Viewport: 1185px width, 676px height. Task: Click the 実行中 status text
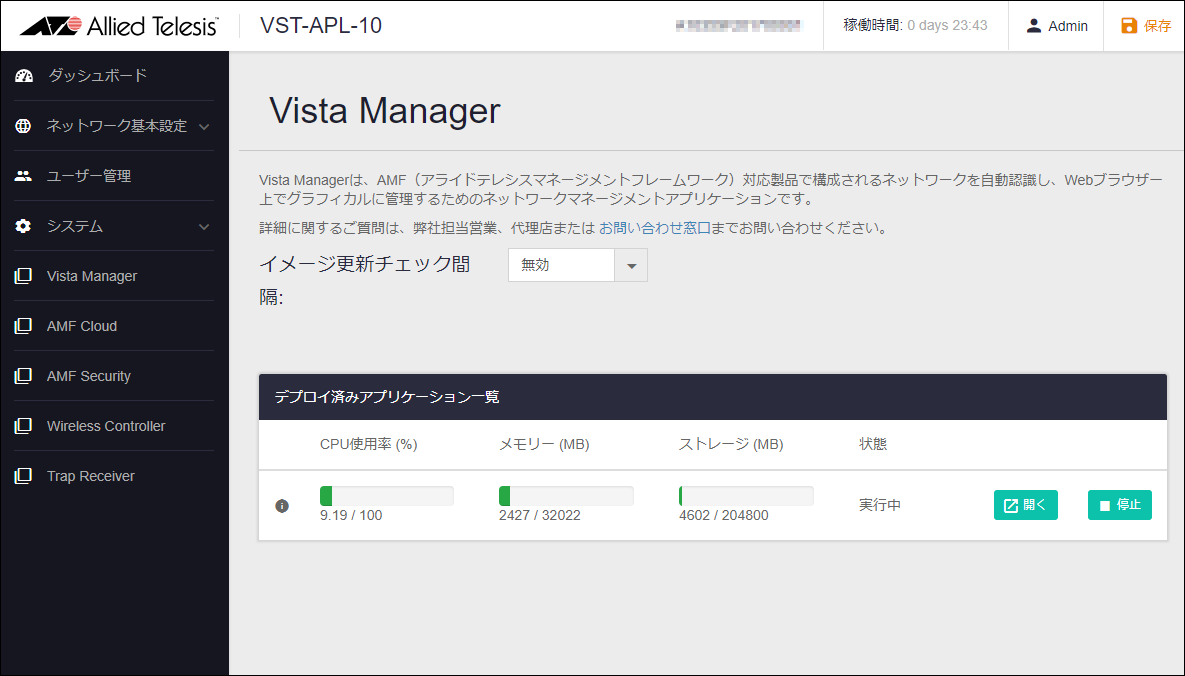(x=880, y=505)
